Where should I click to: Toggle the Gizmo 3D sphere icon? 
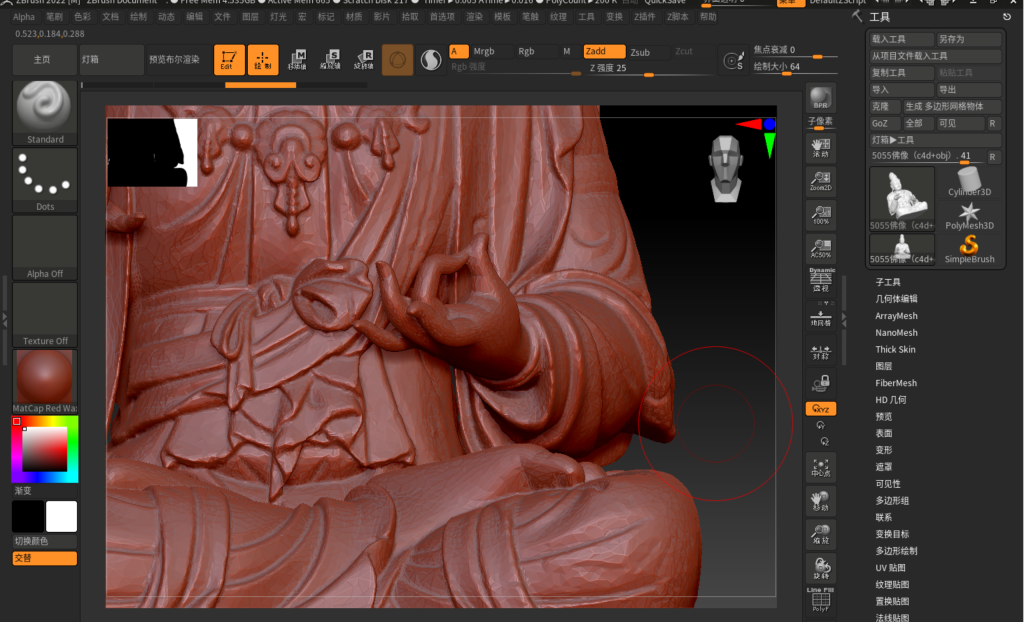click(397, 60)
